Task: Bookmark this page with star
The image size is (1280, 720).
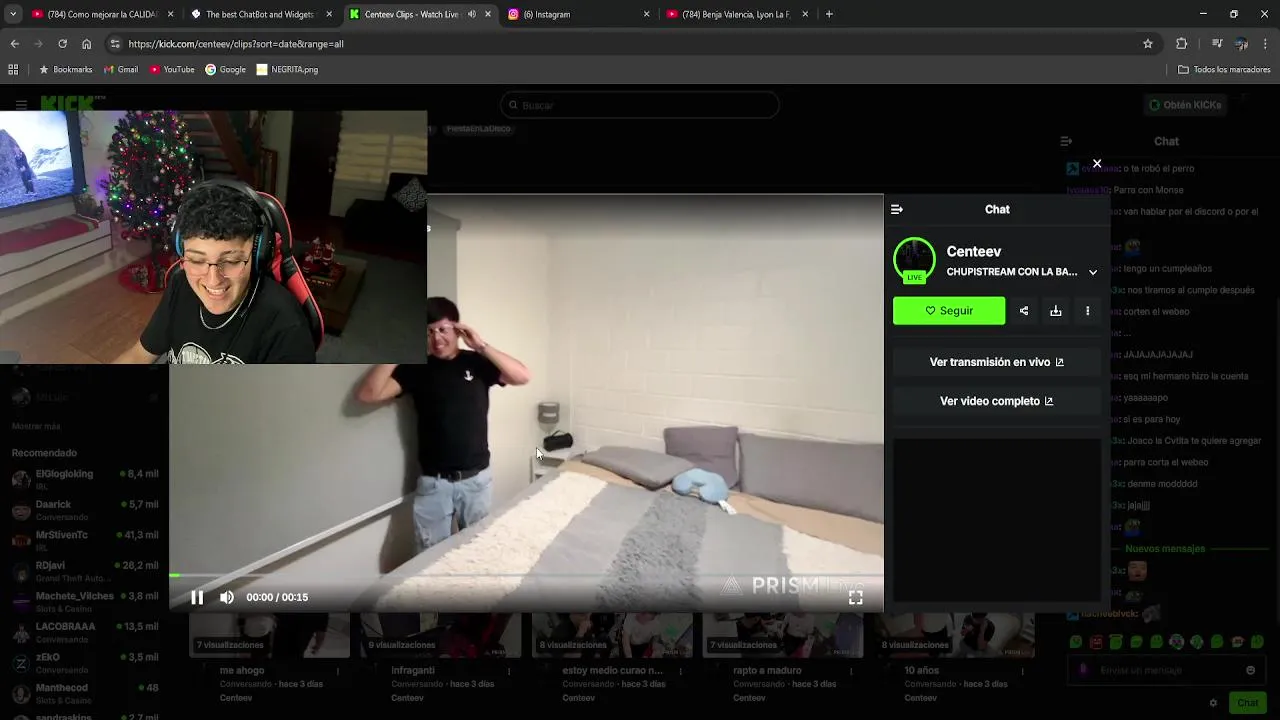Action: tap(1148, 44)
